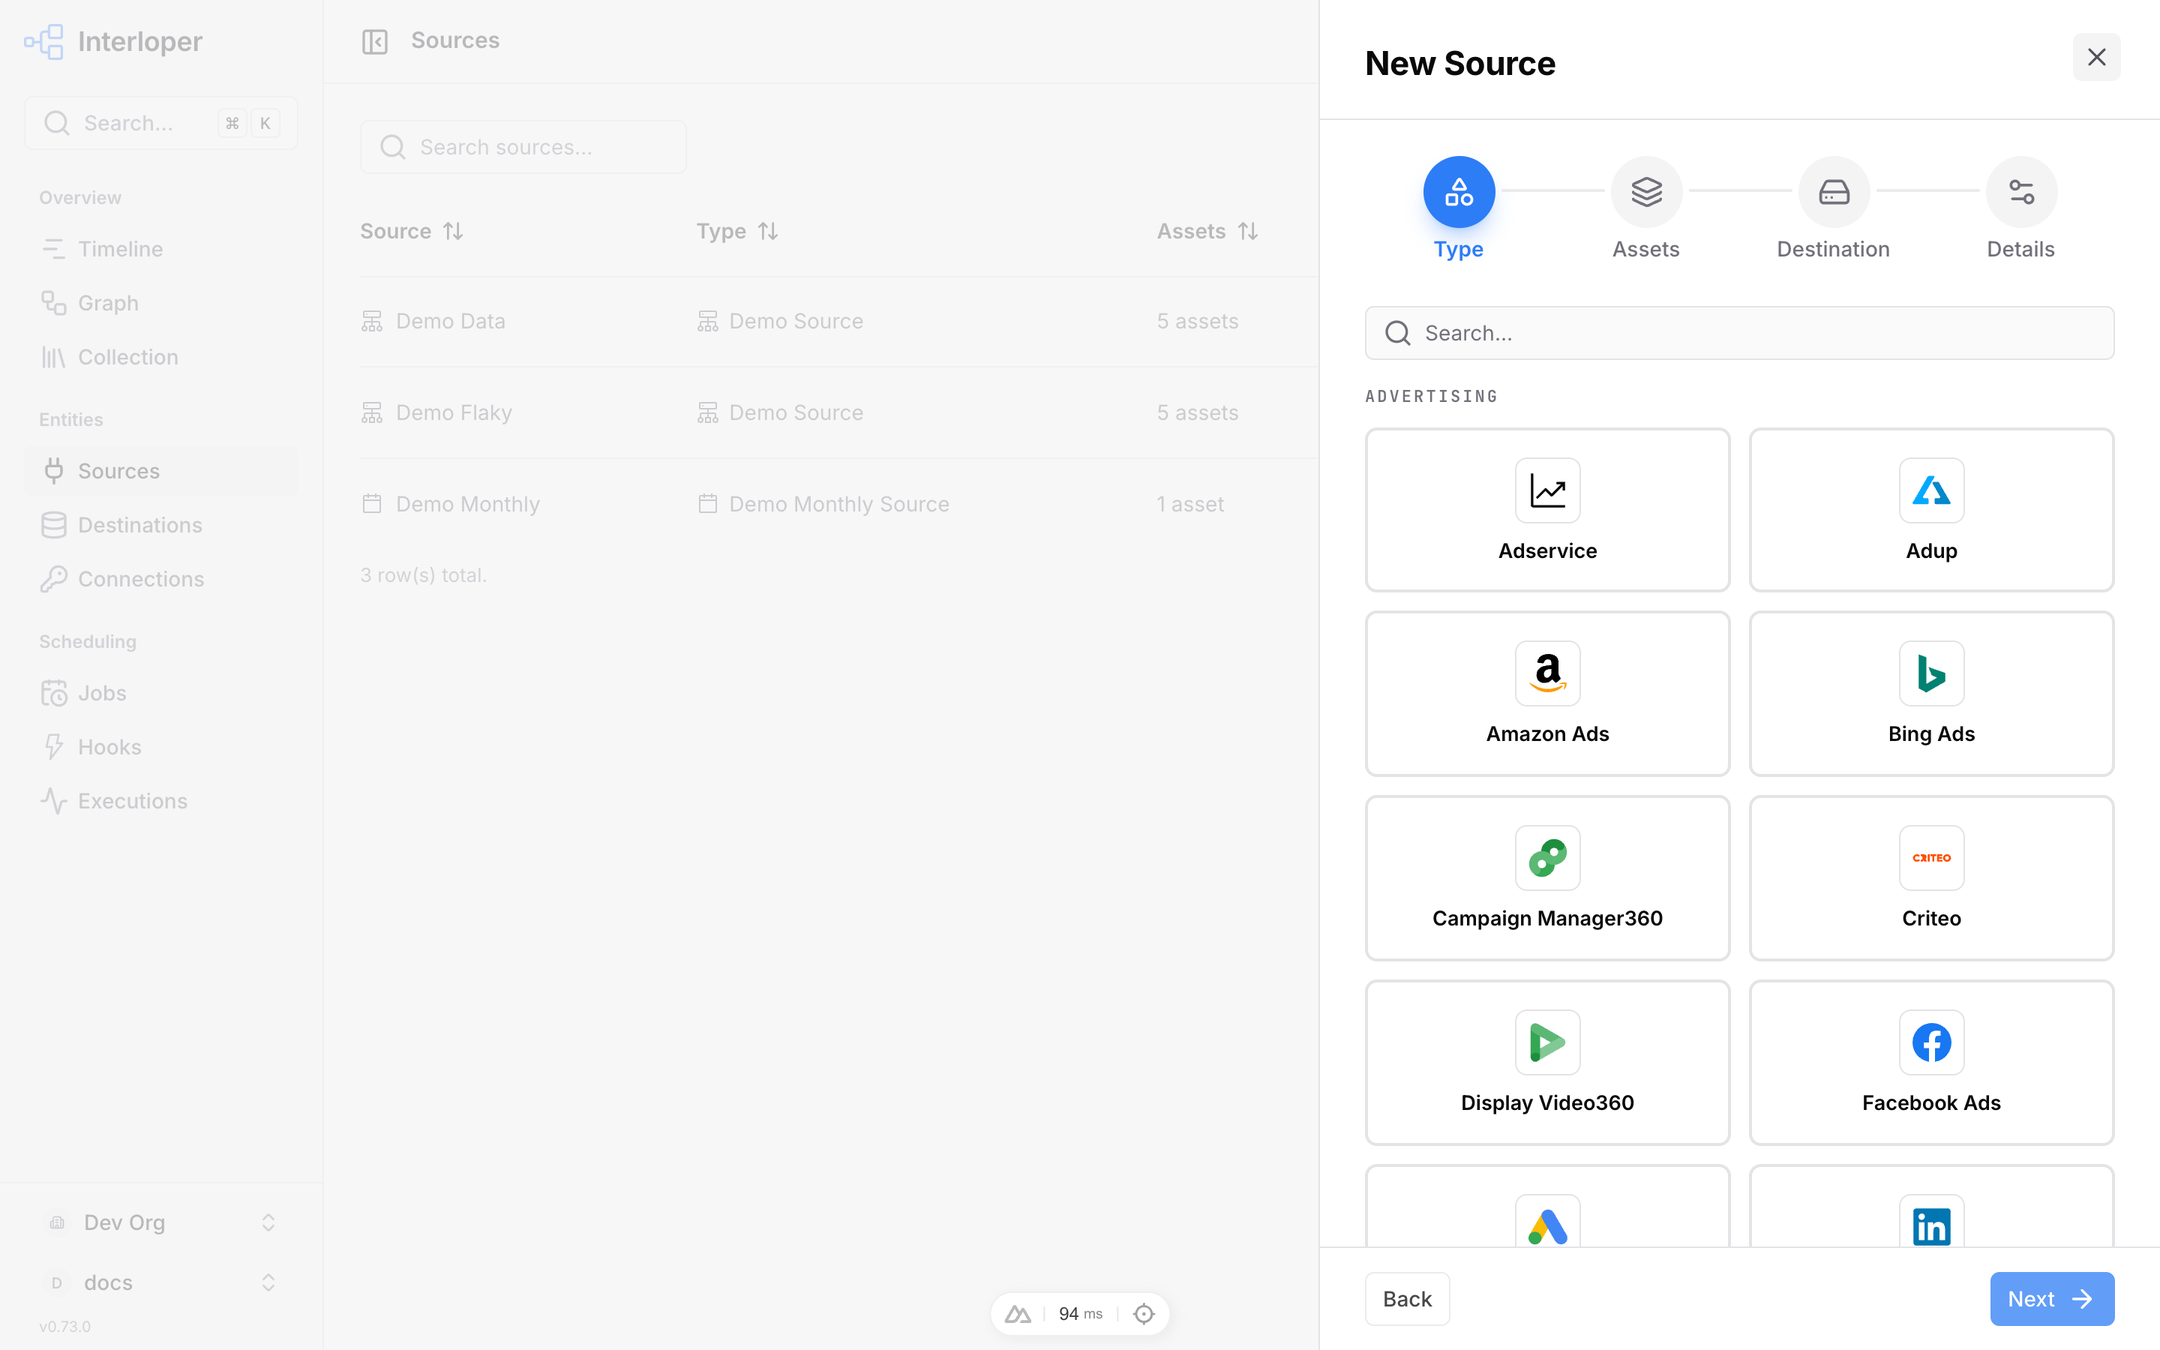Click the source type Search field

point(1739,333)
